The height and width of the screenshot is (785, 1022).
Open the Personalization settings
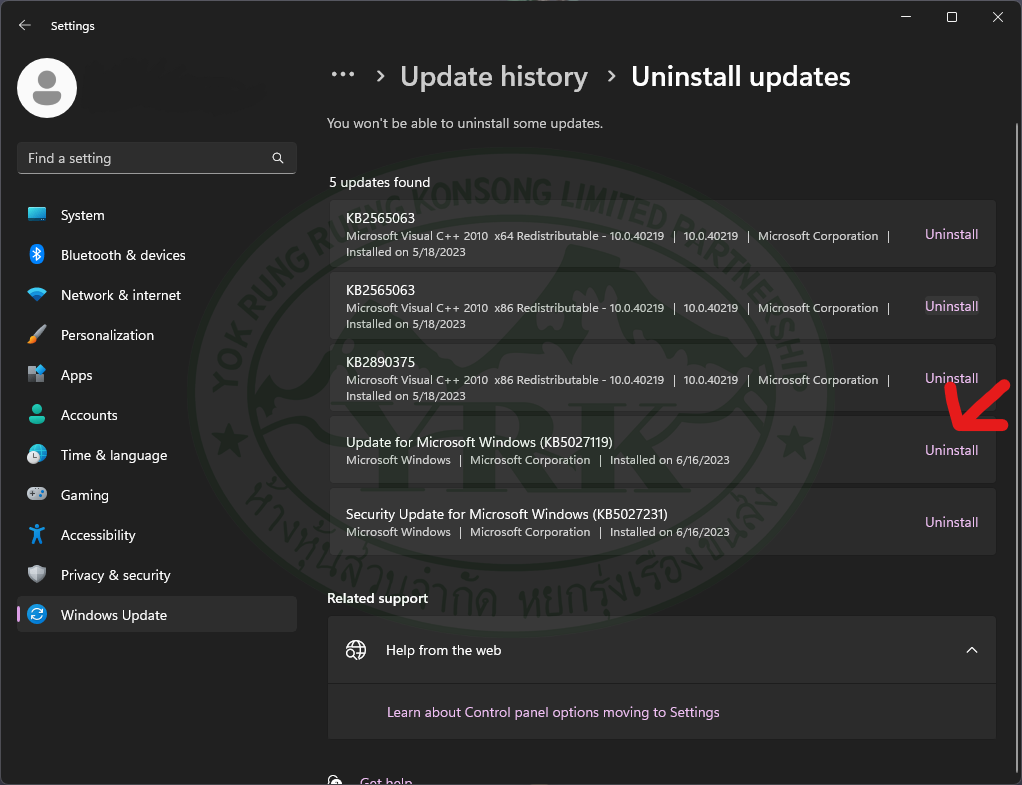pos(156,335)
